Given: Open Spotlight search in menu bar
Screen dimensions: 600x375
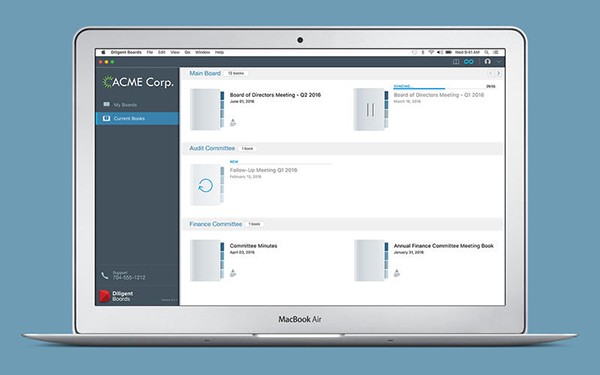Looking at the screenshot, I should [487, 52].
